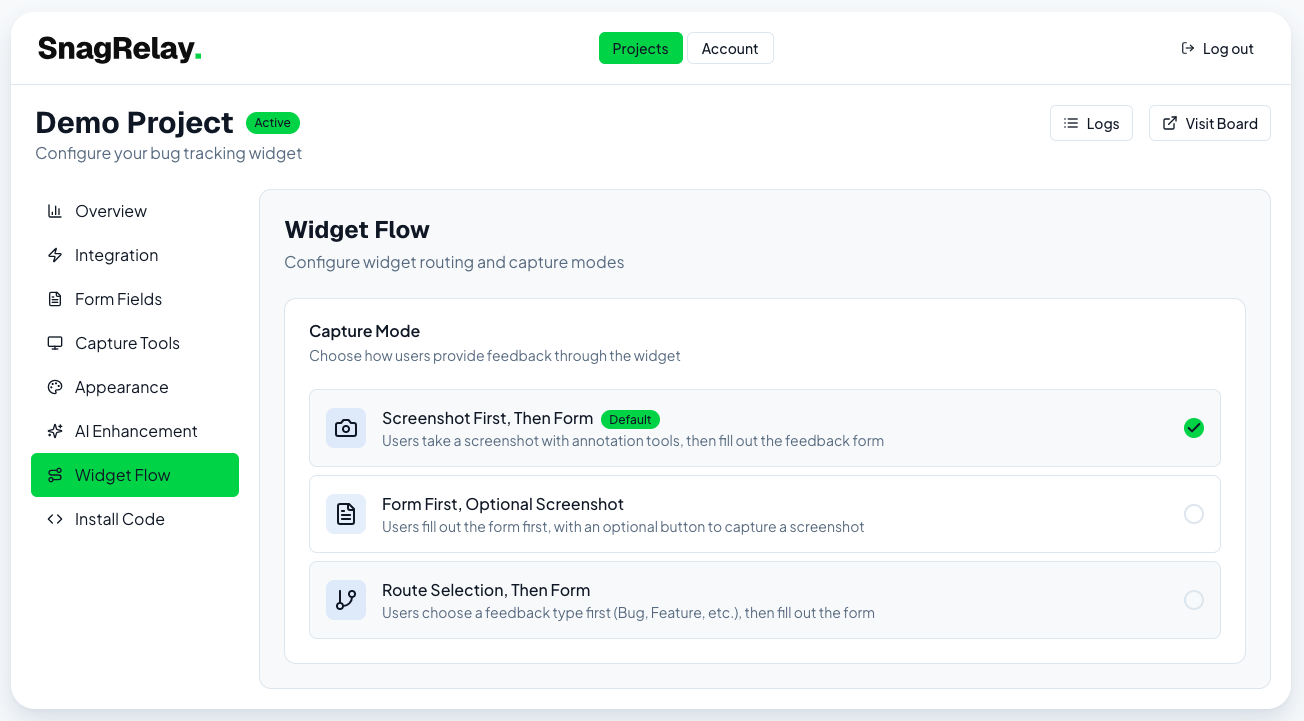Image resolution: width=1304 pixels, height=721 pixels.
Task: Click the Appearance palette icon
Action: pyautogui.click(x=55, y=387)
